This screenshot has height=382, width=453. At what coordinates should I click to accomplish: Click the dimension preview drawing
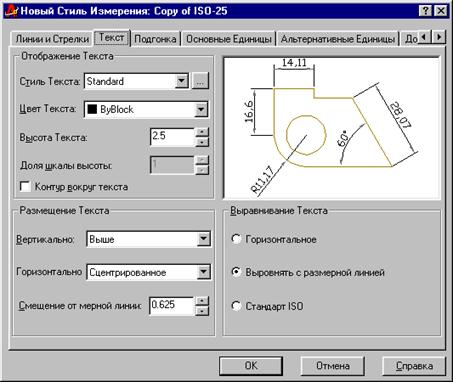tap(332, 128)
